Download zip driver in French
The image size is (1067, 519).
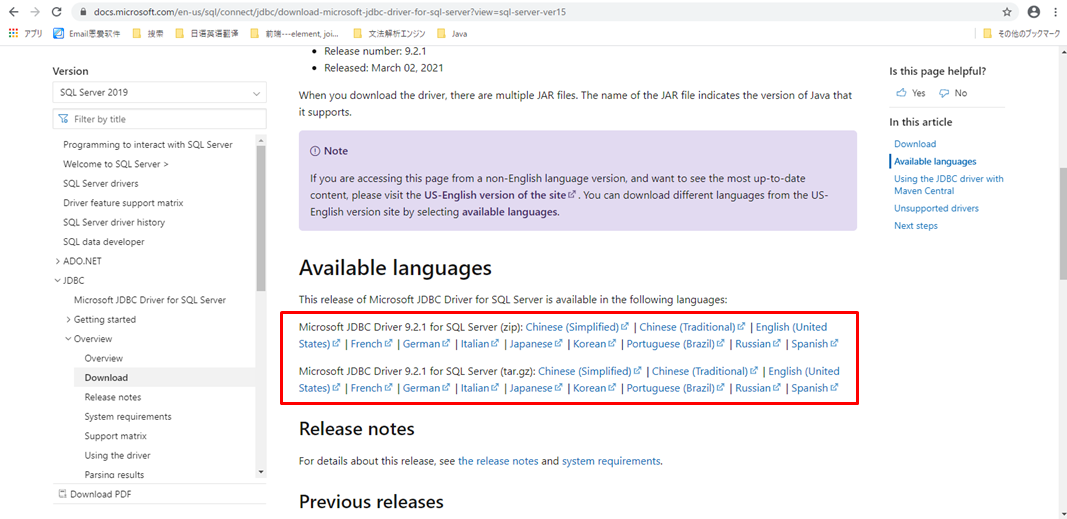(372, 344)
